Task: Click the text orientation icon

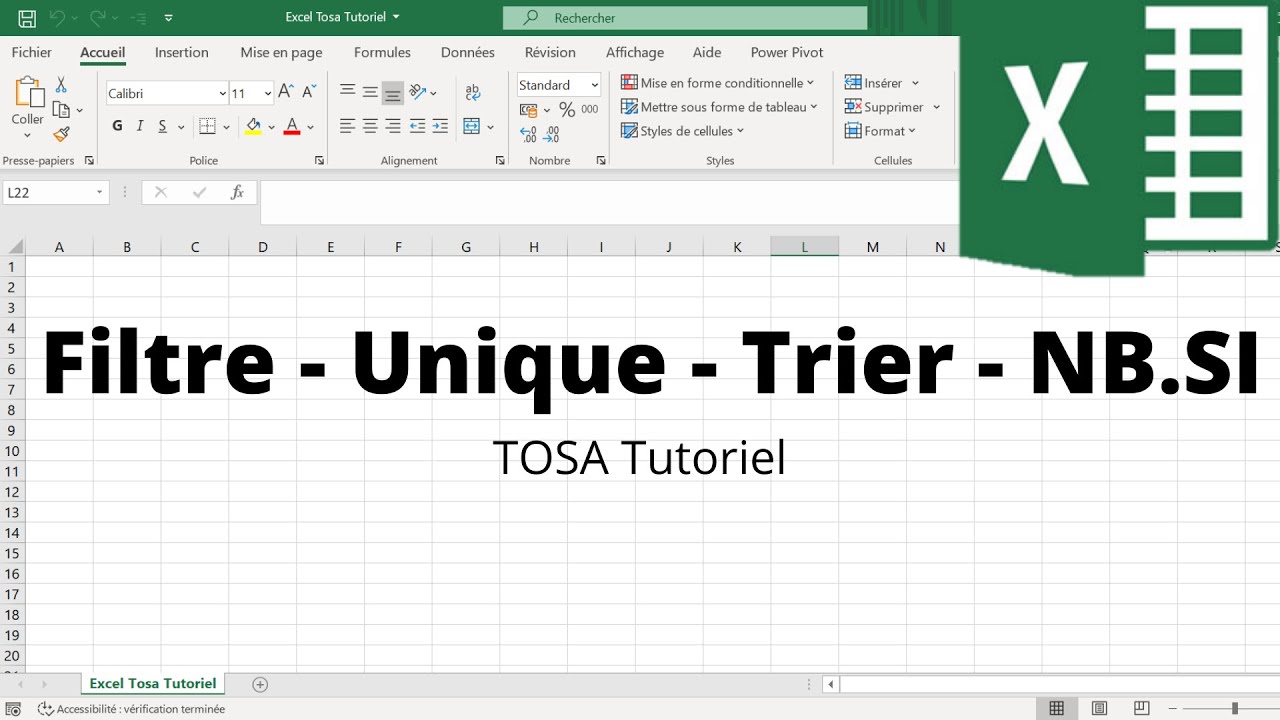Action: pyautogui.click(x=419, y=91)
